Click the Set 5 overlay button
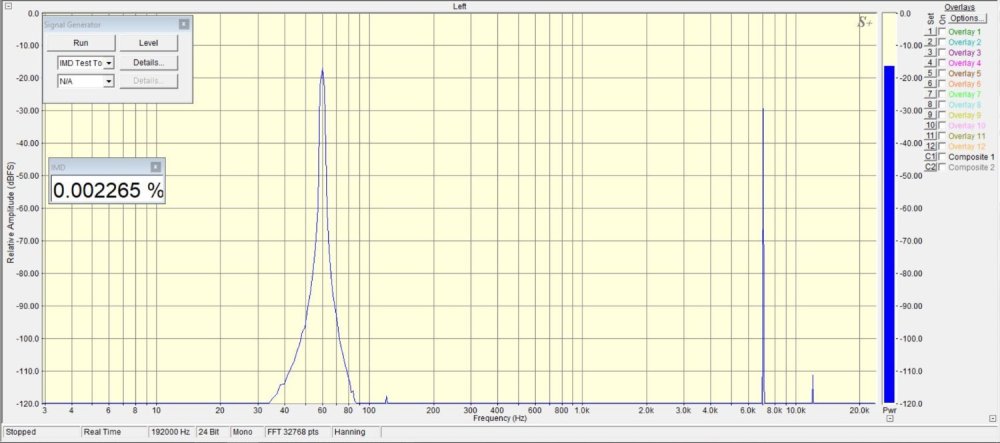The image size is (1000, 443). point(930,73)
